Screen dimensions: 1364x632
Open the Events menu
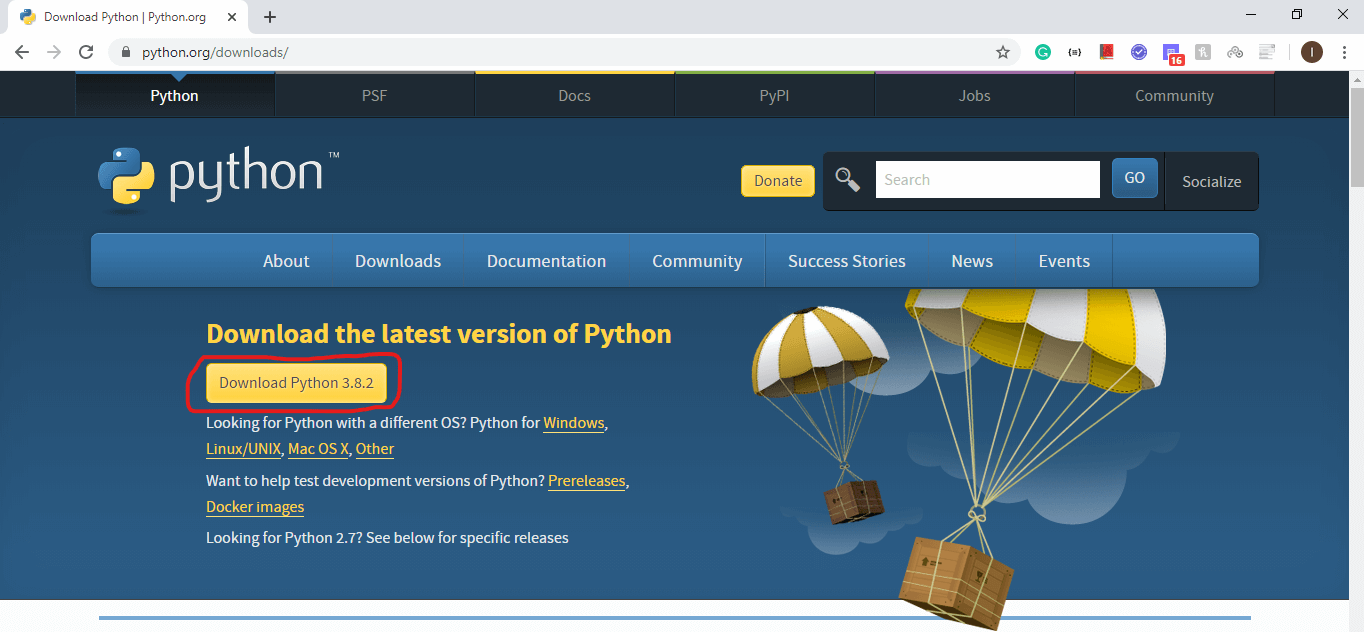pos(1064,261)
